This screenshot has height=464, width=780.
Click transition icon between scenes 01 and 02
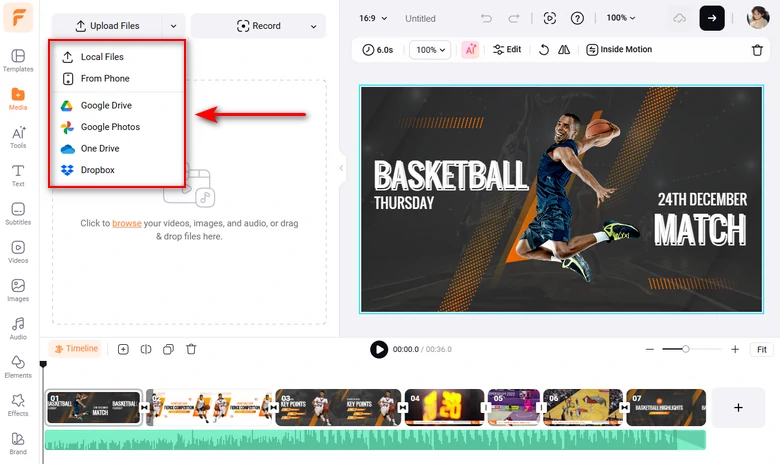145,408
